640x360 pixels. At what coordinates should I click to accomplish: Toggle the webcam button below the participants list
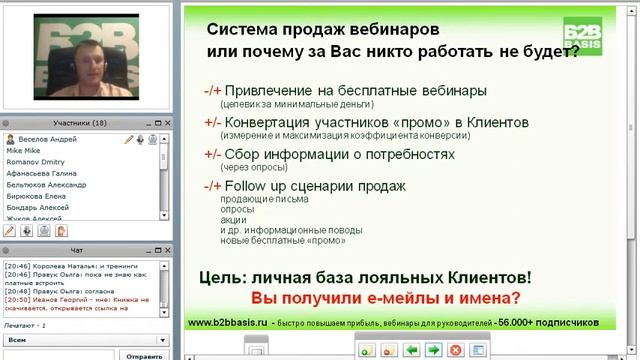point(44,231)
